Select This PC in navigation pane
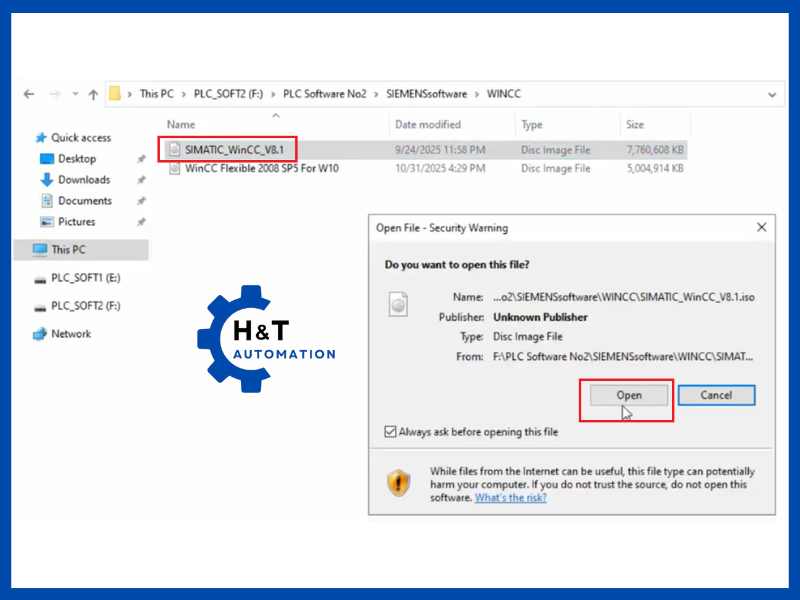 coord(68,250)
